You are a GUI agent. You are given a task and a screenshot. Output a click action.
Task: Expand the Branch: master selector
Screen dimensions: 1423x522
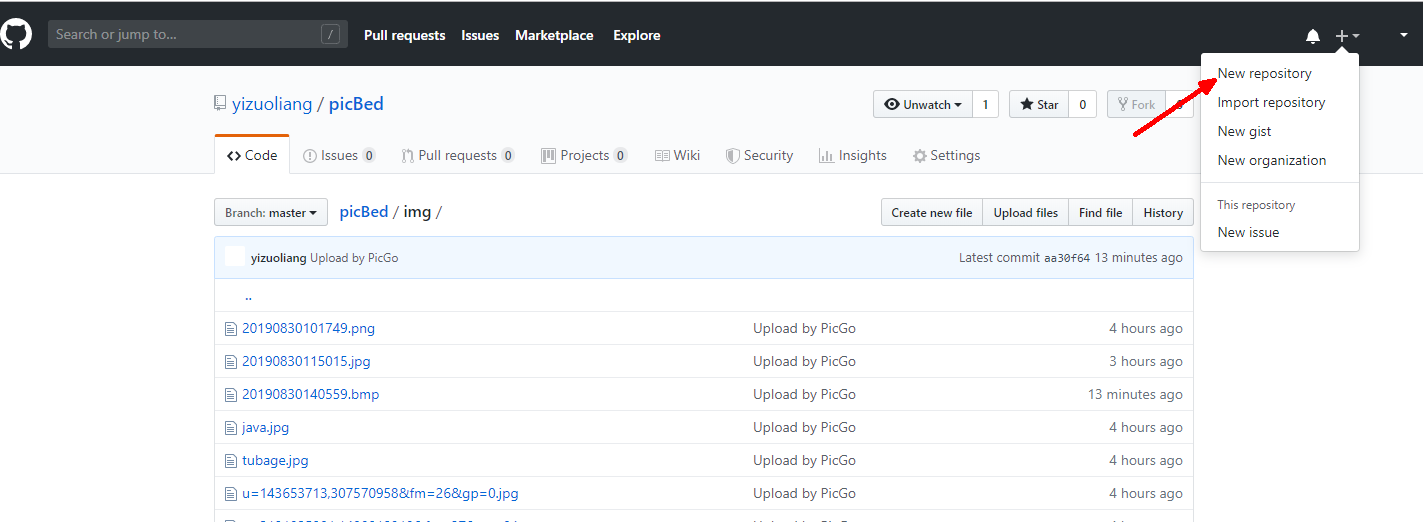click(x=271, y=212)
